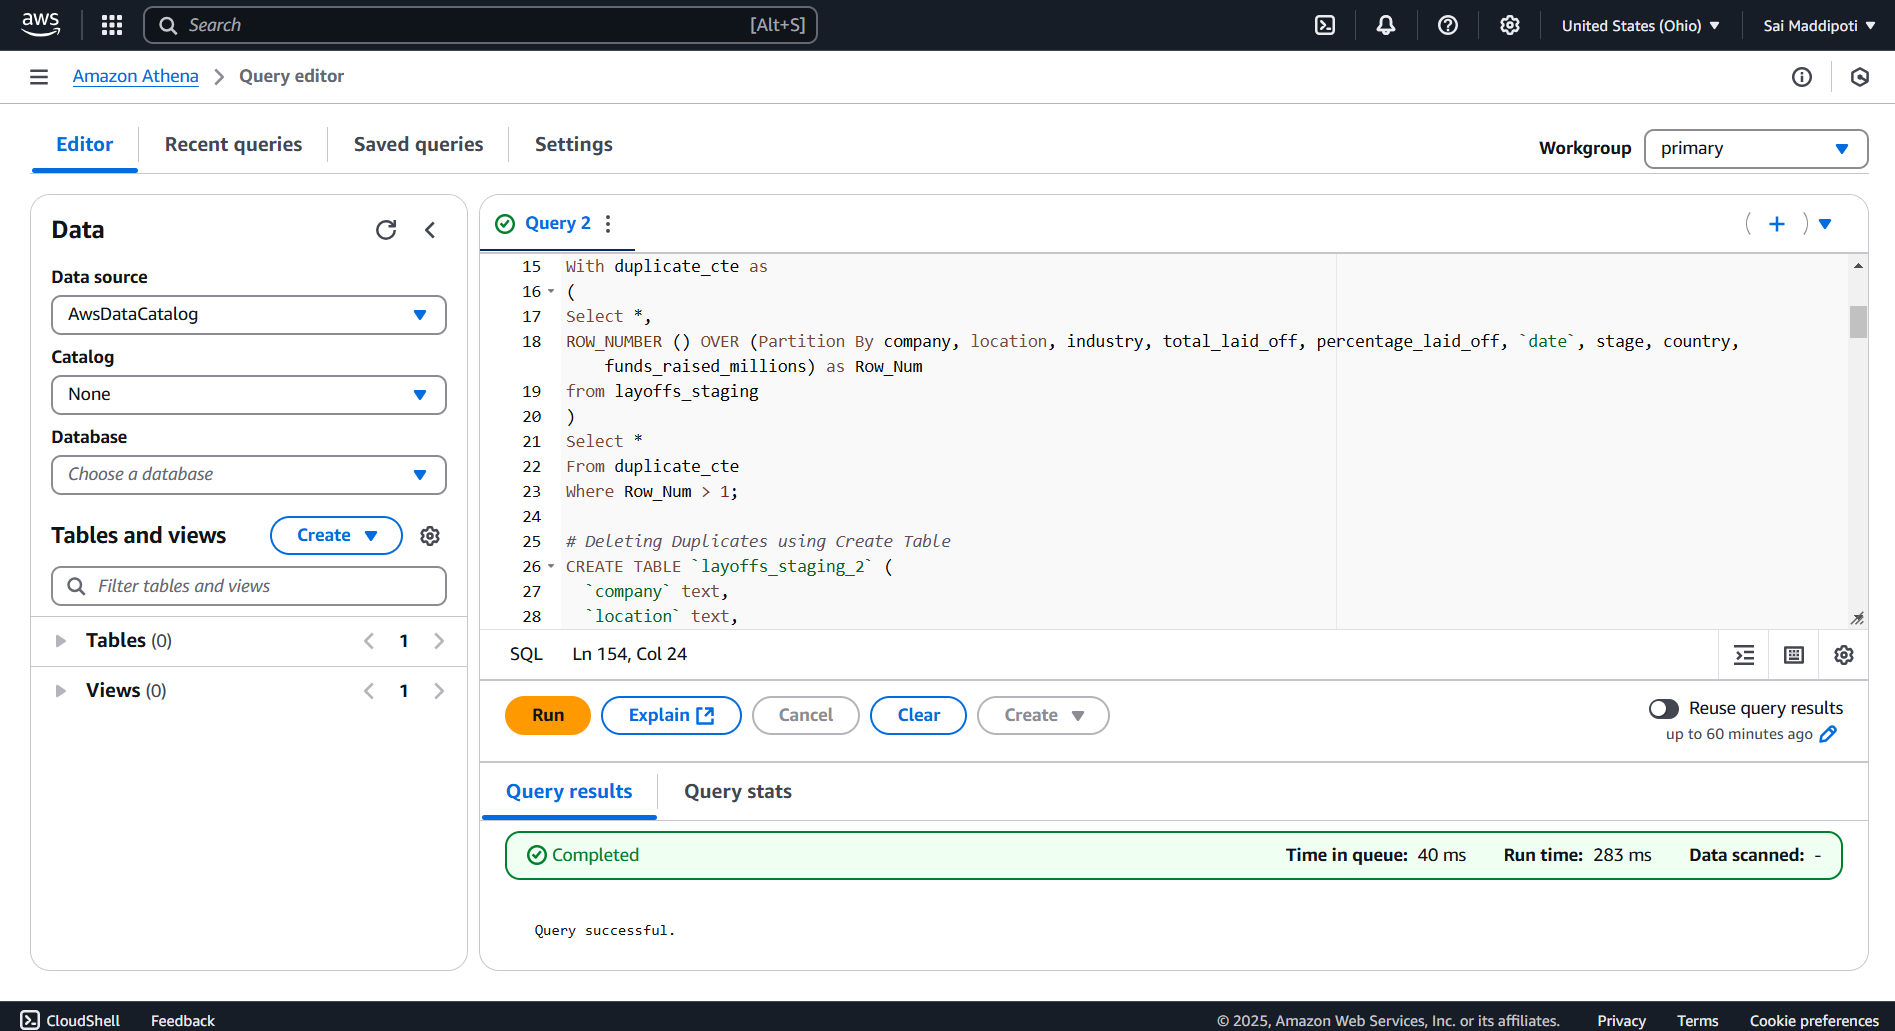Click the keyboard shortcuts icon in the editor status bar

1794,655
